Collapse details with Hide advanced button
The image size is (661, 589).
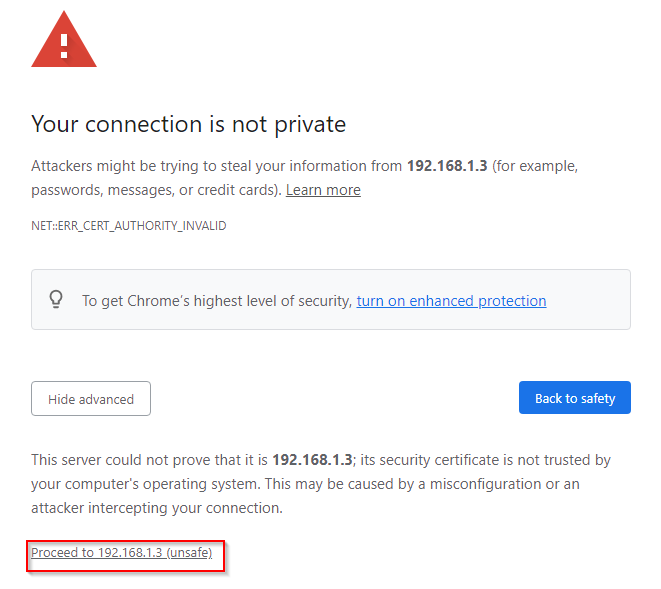[x=91, y=399]
